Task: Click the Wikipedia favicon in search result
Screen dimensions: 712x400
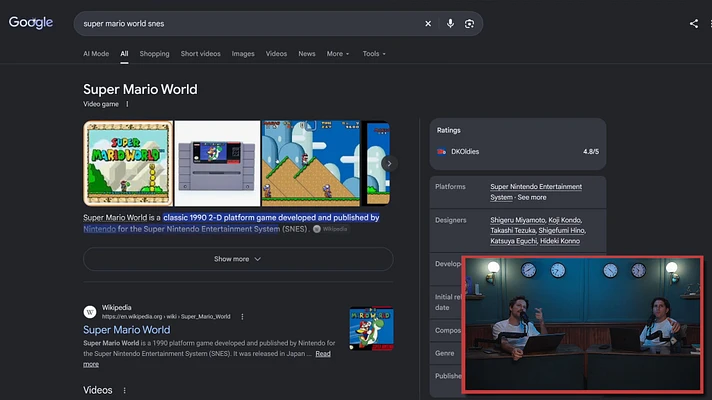Action: tap(90, 312)
